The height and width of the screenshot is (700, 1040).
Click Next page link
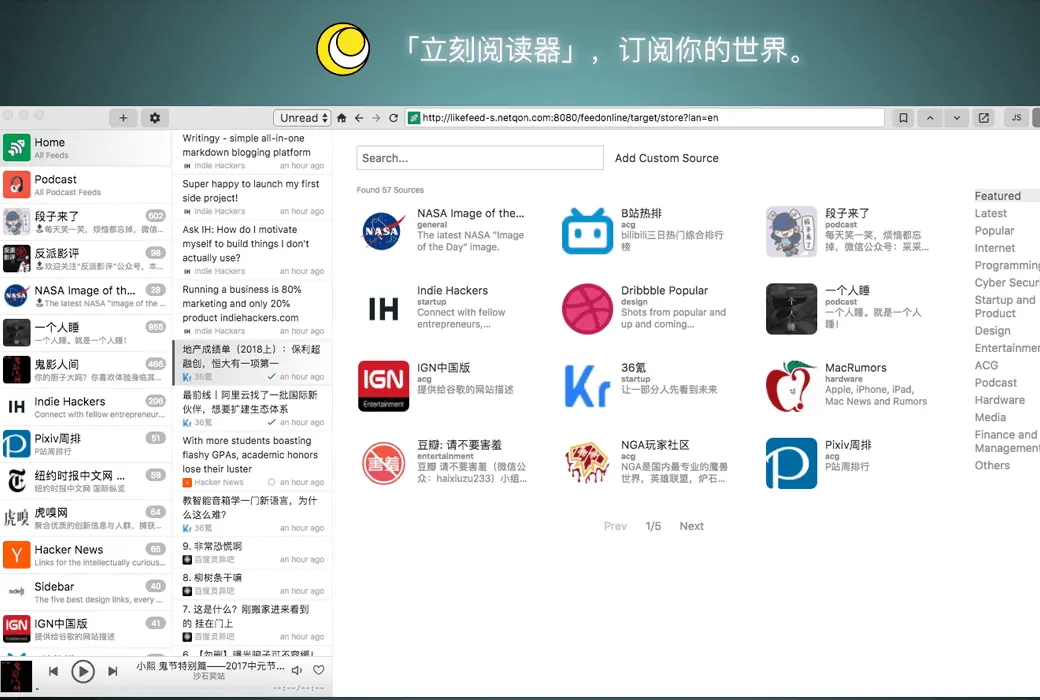691,526
